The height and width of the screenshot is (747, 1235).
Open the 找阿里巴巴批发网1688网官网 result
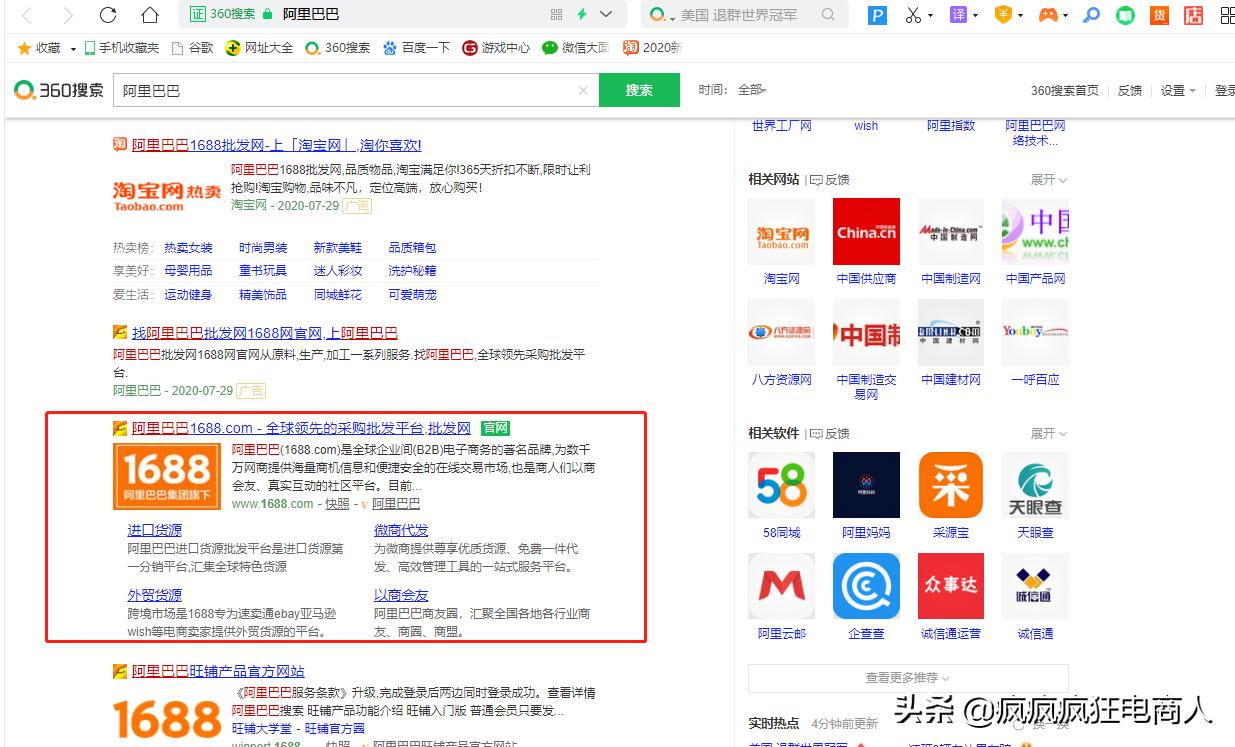pos(265,333)
